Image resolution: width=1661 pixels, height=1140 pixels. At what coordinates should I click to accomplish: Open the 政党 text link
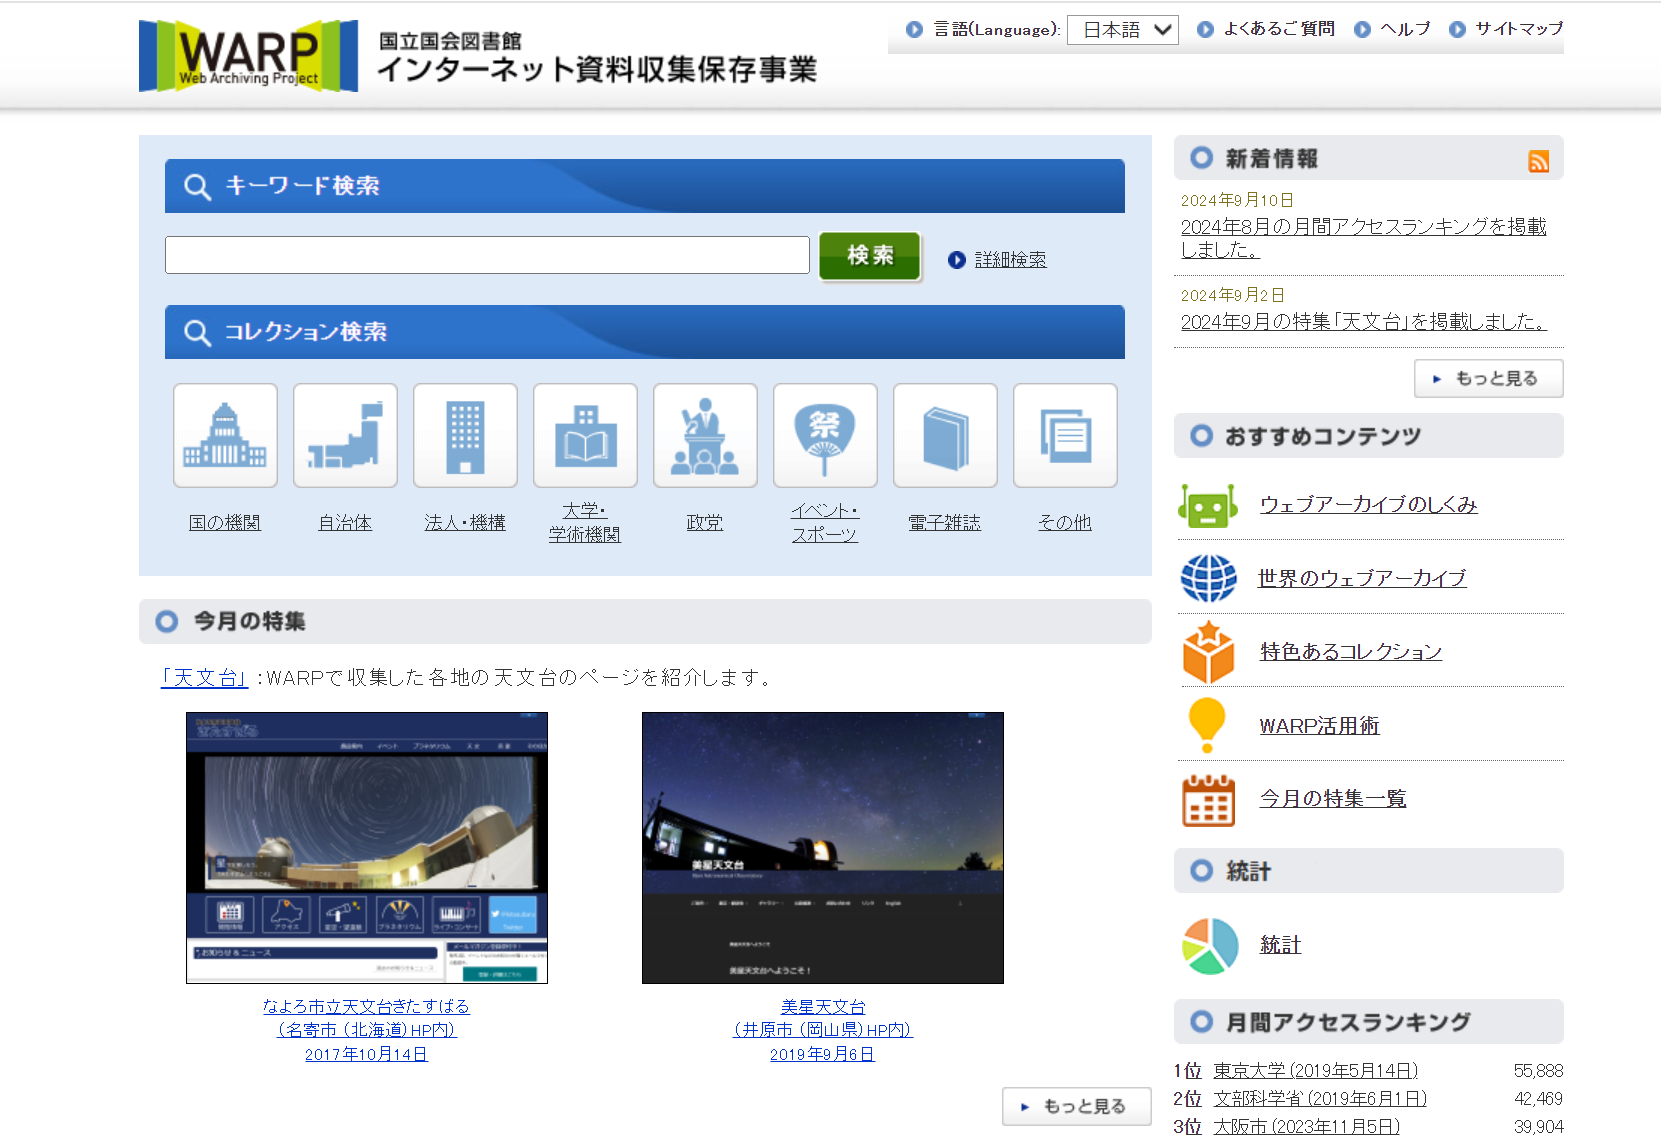point(705,523)
